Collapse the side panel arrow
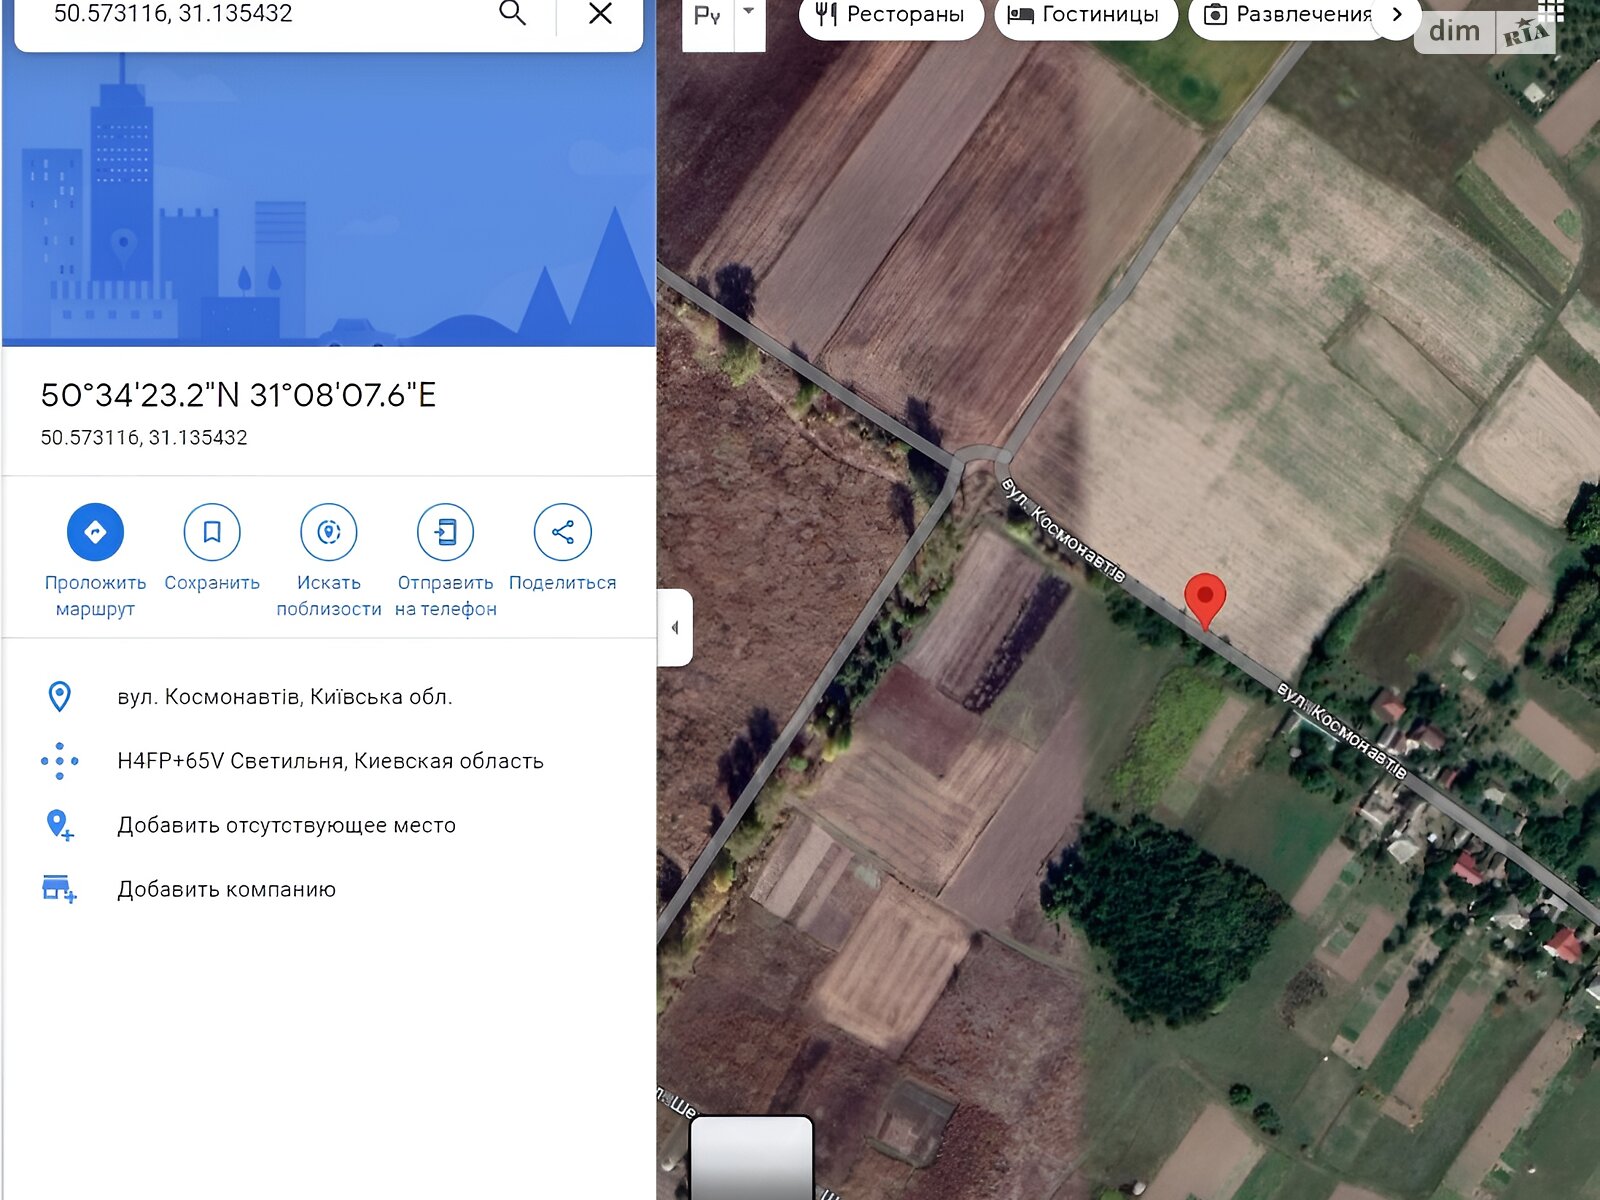1600x1200 pixels. pos(675,628)
